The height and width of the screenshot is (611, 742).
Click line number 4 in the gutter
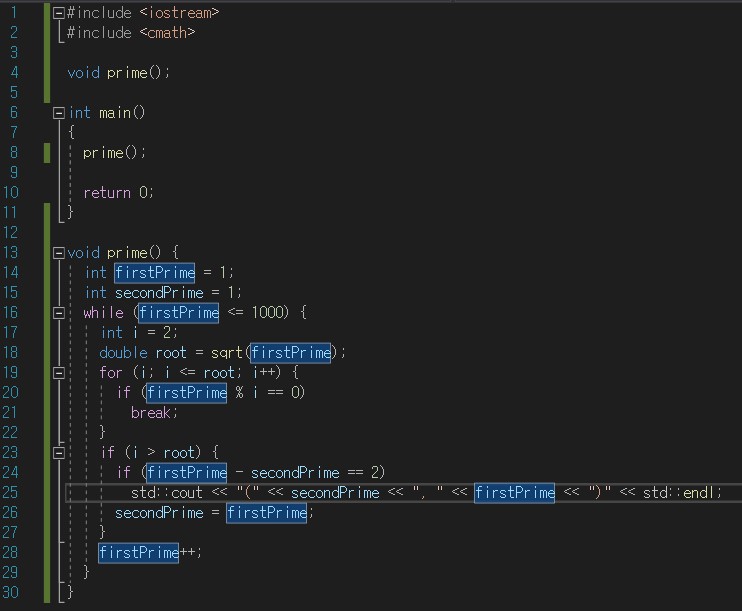click(14, 72)
